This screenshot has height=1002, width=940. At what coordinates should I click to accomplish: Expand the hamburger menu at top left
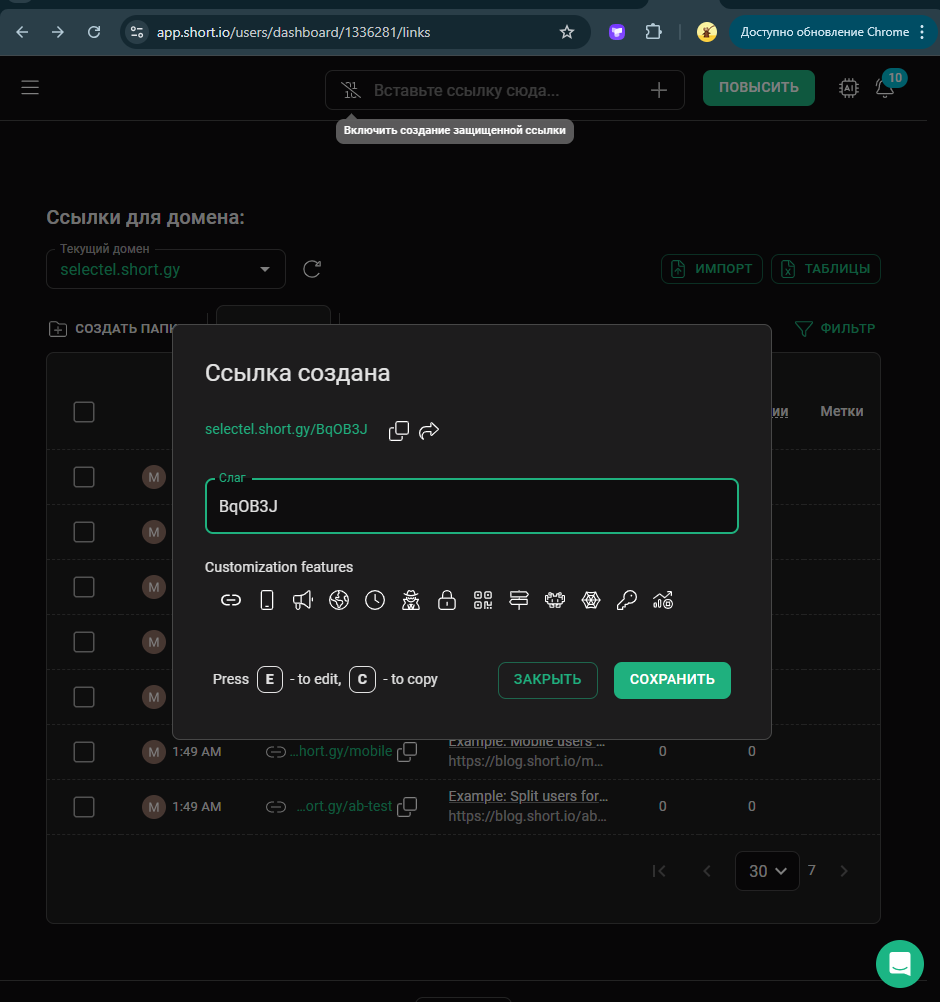pyautogui.click(x=30, y=88)
